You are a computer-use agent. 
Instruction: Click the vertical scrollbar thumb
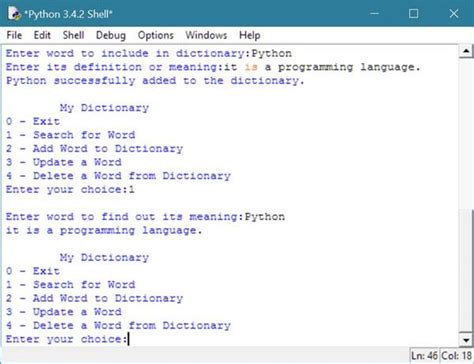(x=466, y=270)
